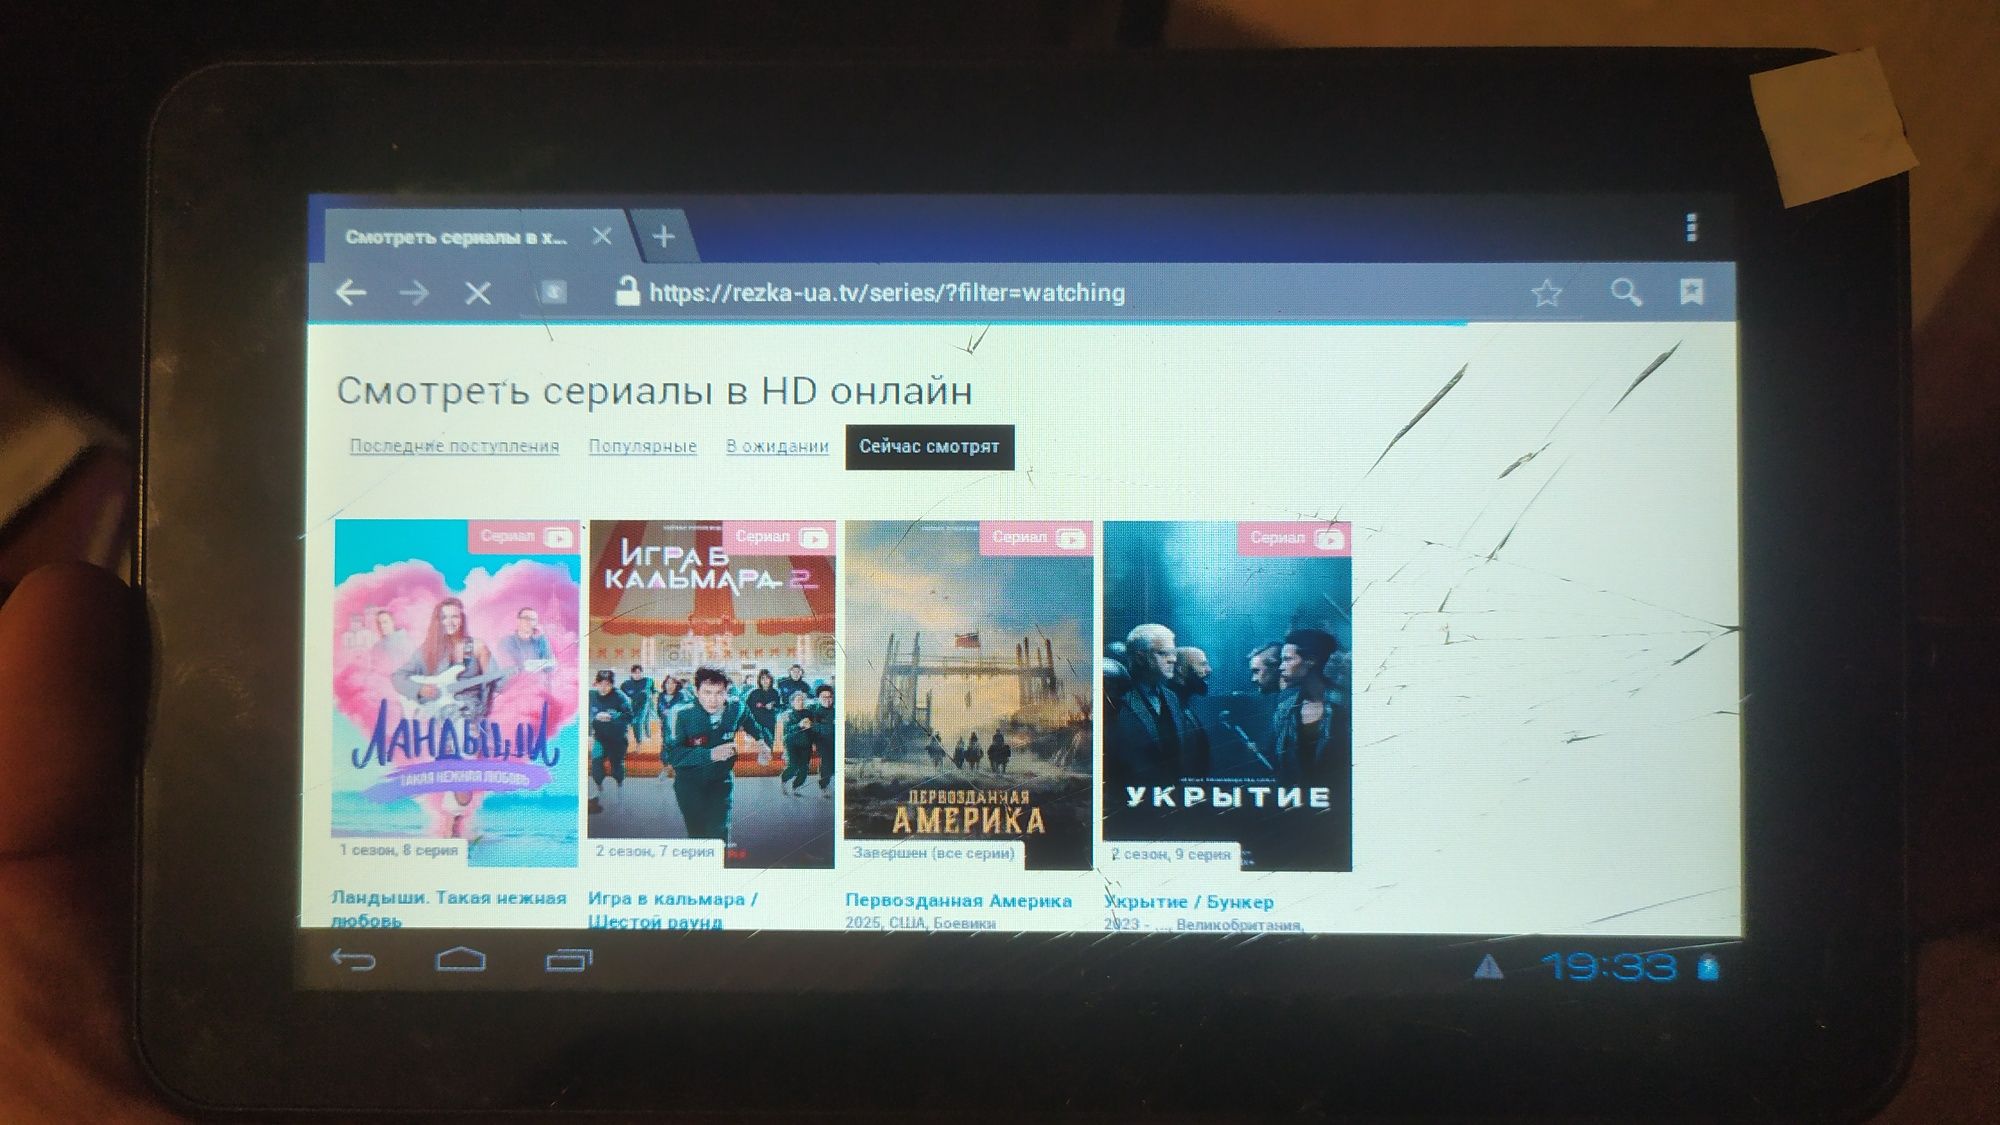
Task: Stop page loading with the X icon
Action: click(478, 293)
